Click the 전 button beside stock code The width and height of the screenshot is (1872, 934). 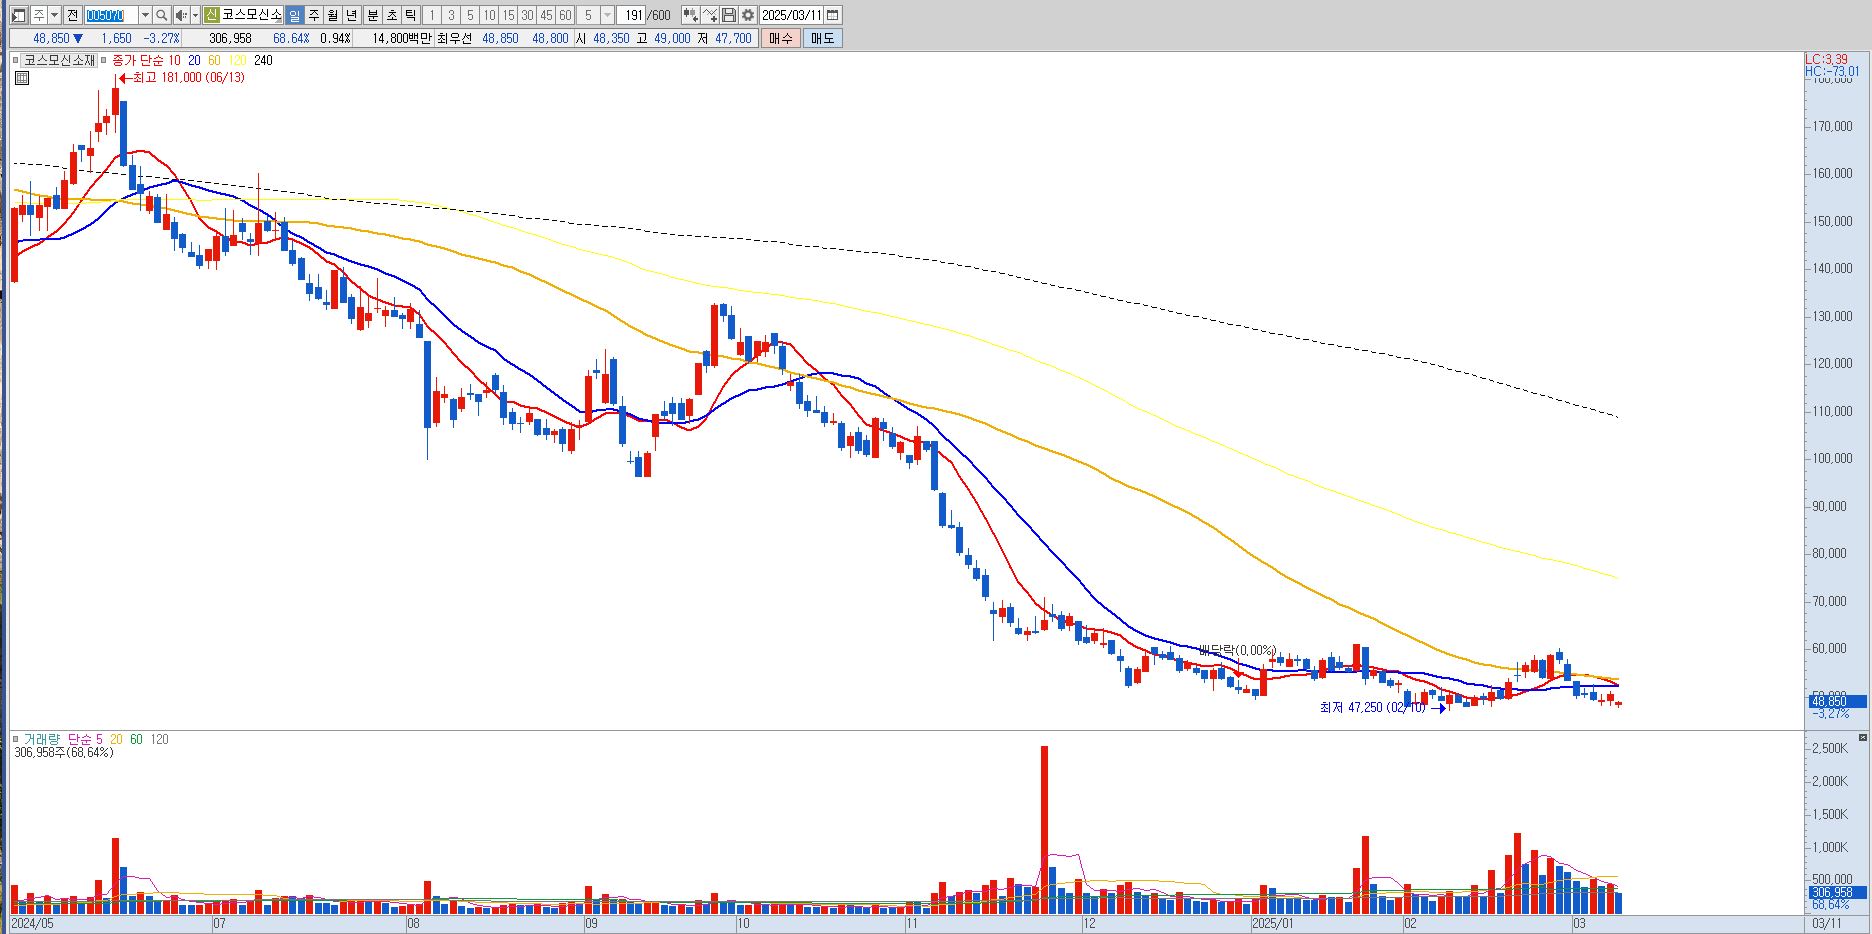(x=72, y=15)
